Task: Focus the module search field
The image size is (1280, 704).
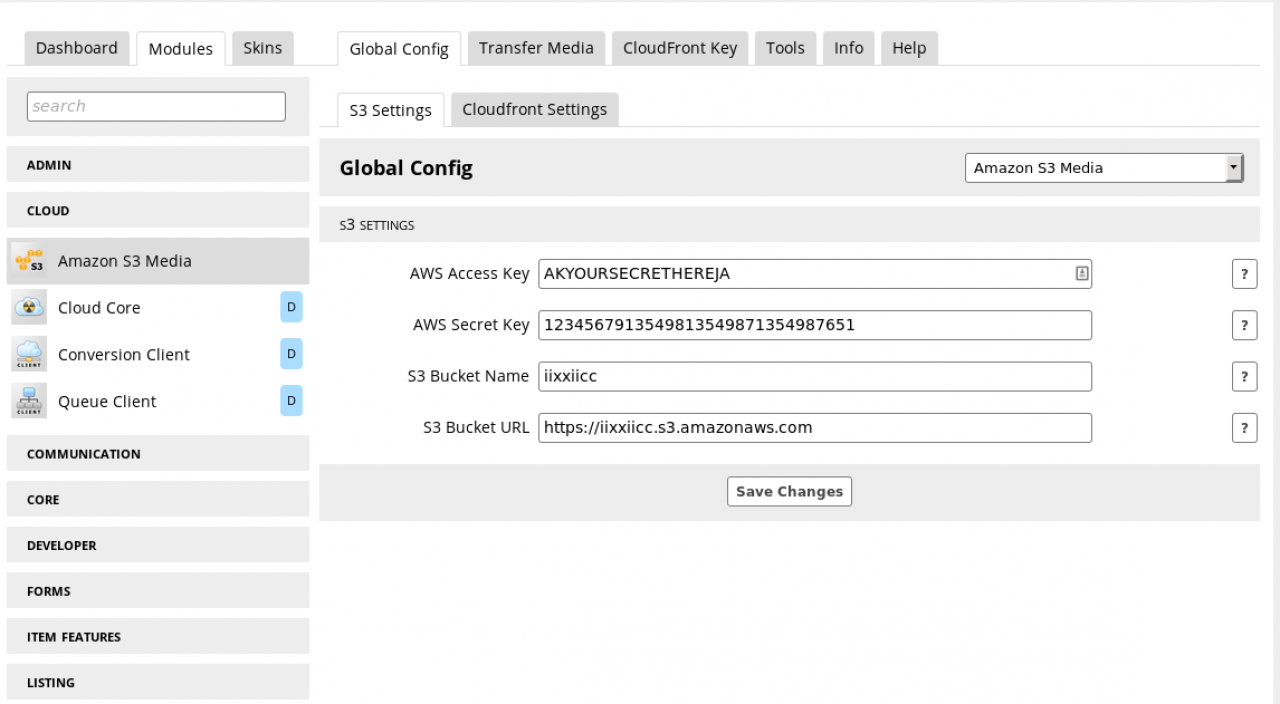Action: [156, 106]
